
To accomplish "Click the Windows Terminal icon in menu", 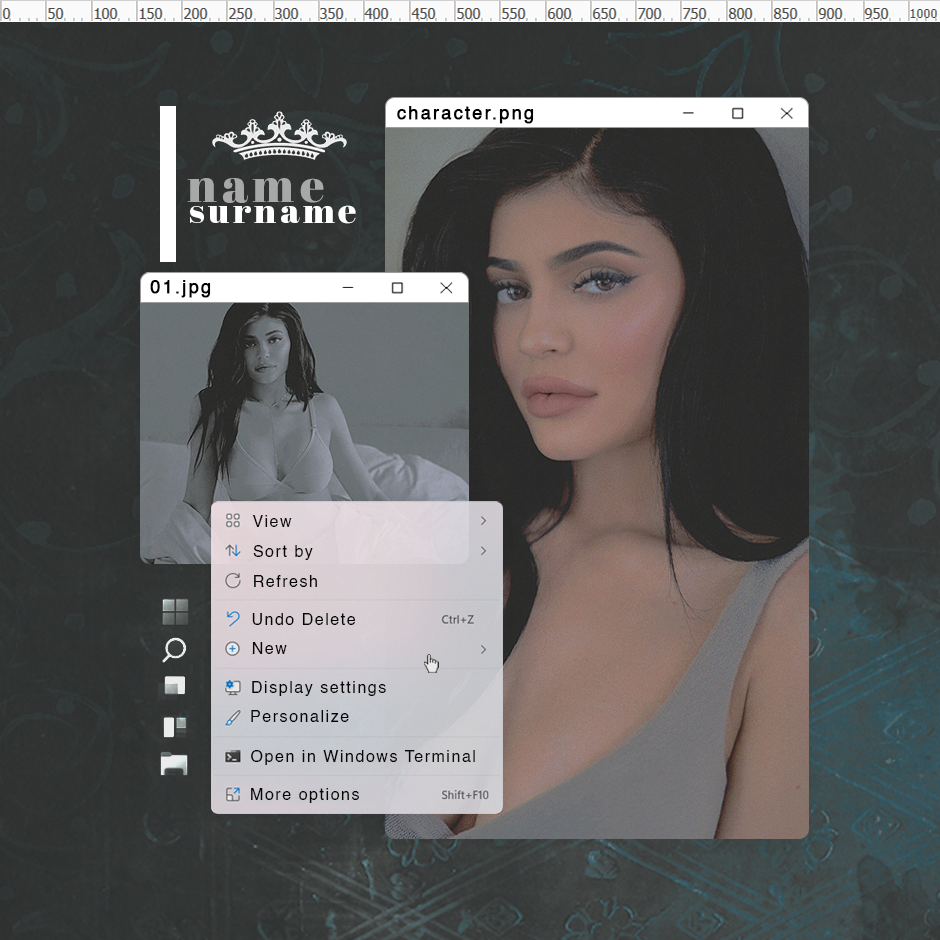I will (x=233, y=757).
